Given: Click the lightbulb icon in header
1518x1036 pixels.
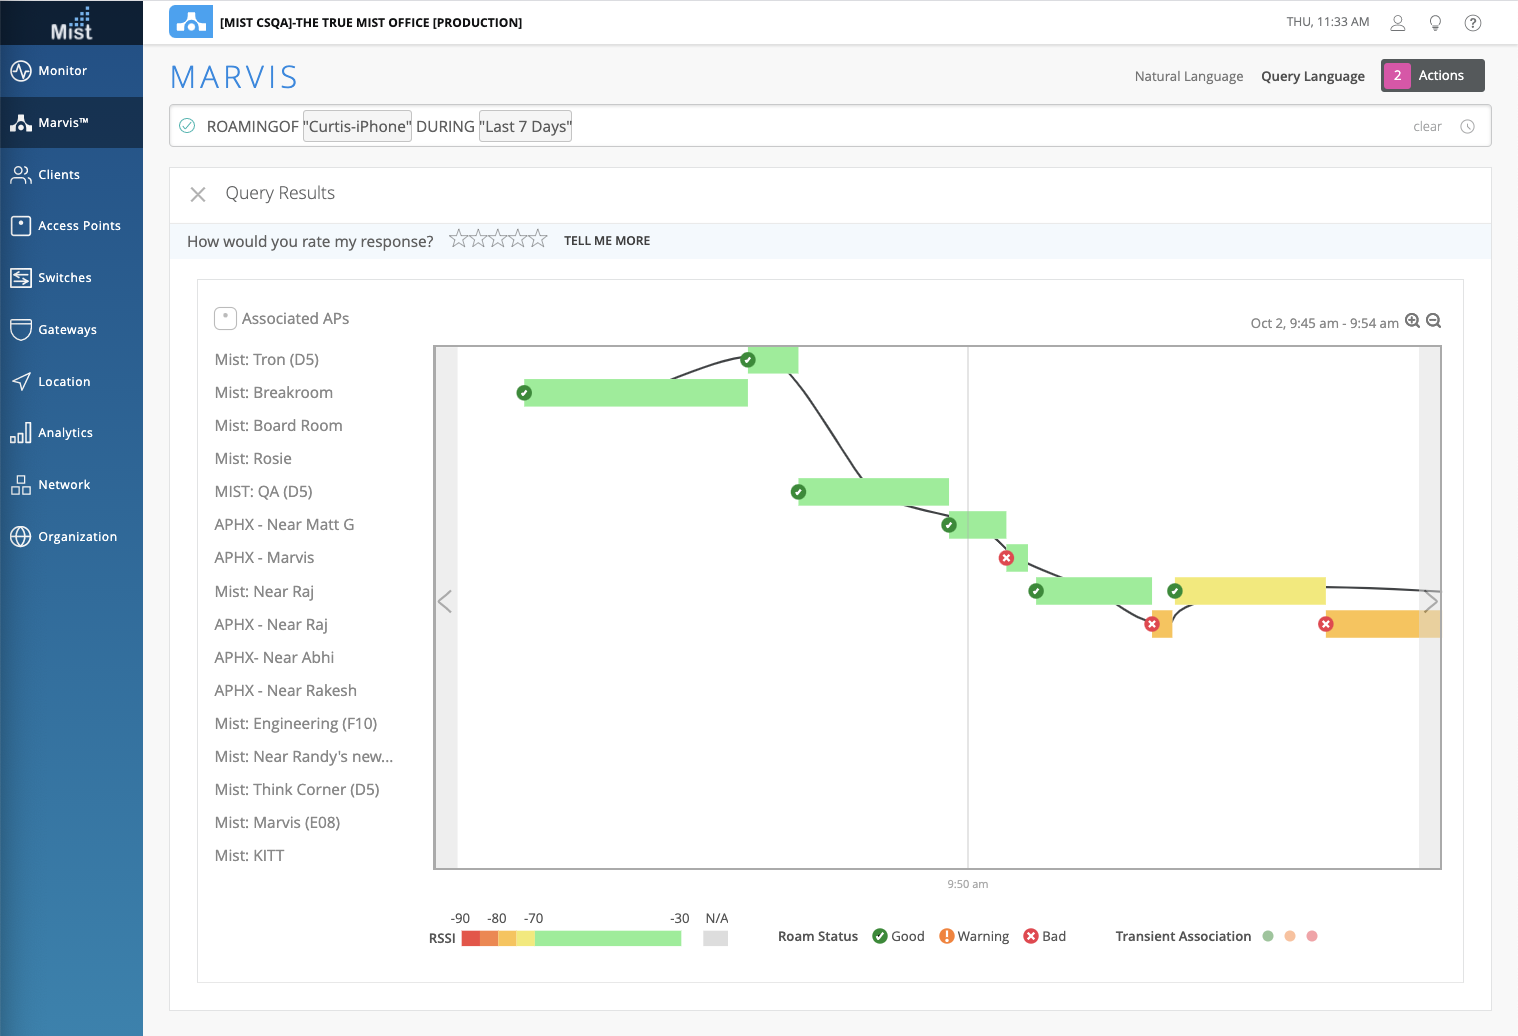Looking at the screenshot, I should click(1435, 23).
